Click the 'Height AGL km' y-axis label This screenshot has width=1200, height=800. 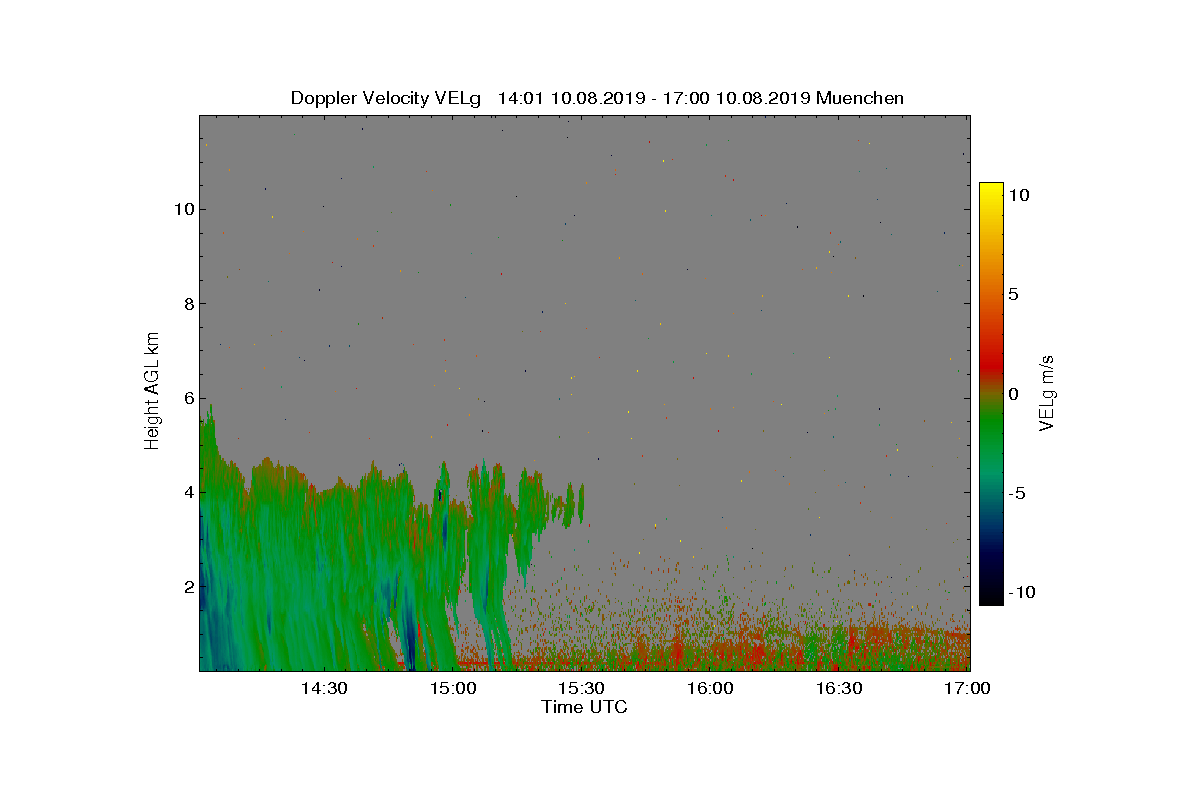[x=152, y=390]
